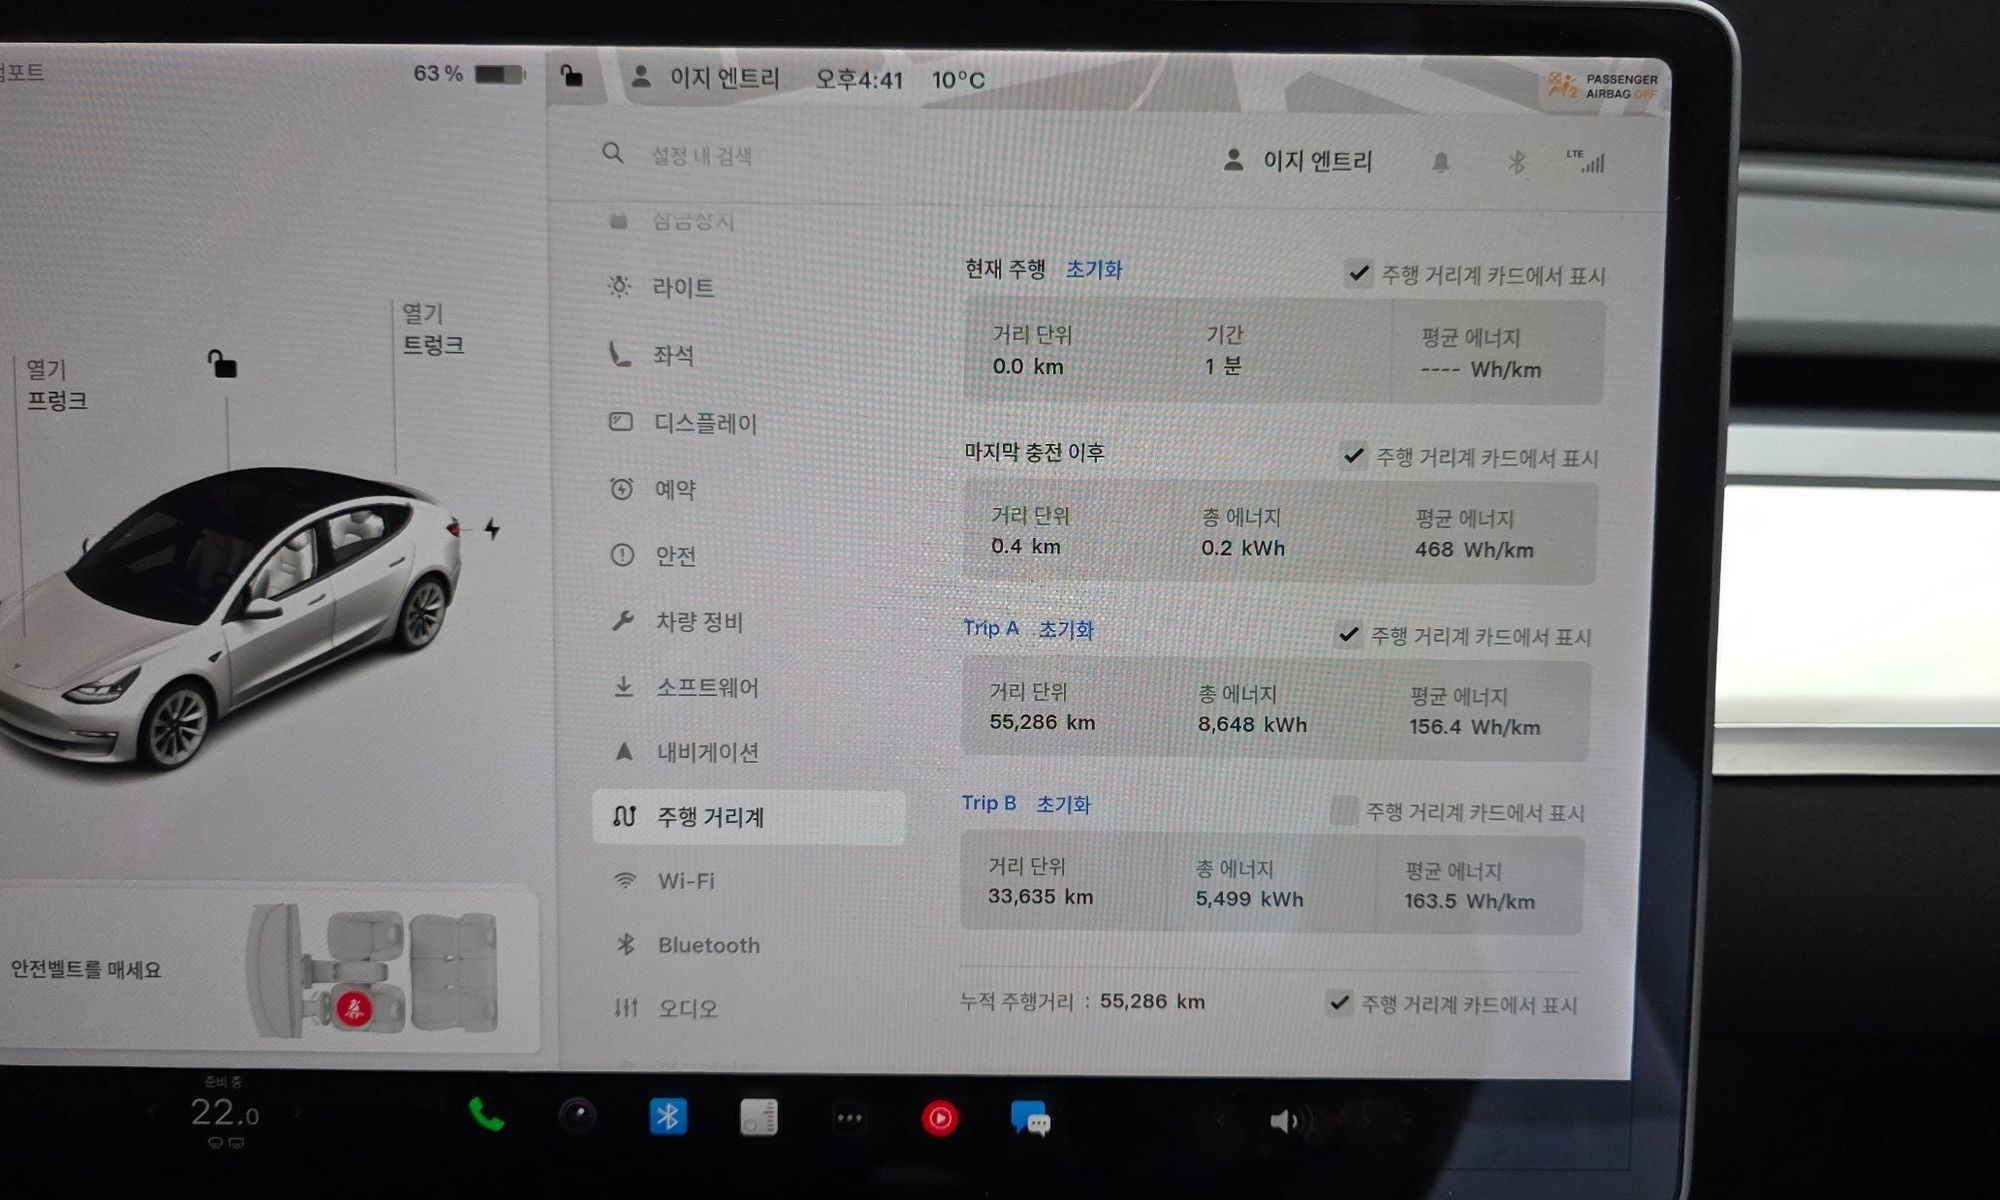
Task: Reset Trip A via 초기화 link
Action: (1066, 630)
